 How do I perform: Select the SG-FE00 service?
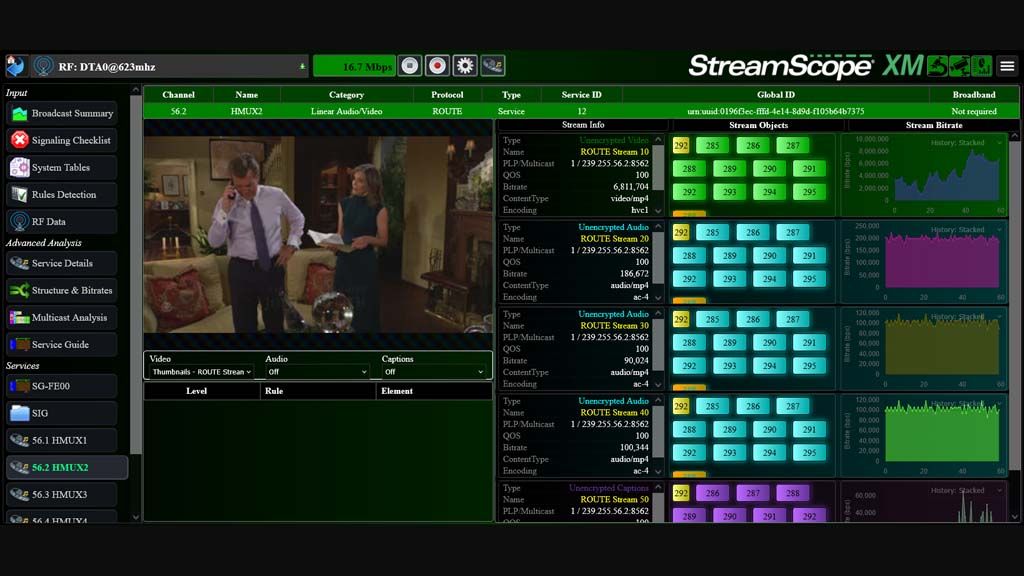coord(62,387)
